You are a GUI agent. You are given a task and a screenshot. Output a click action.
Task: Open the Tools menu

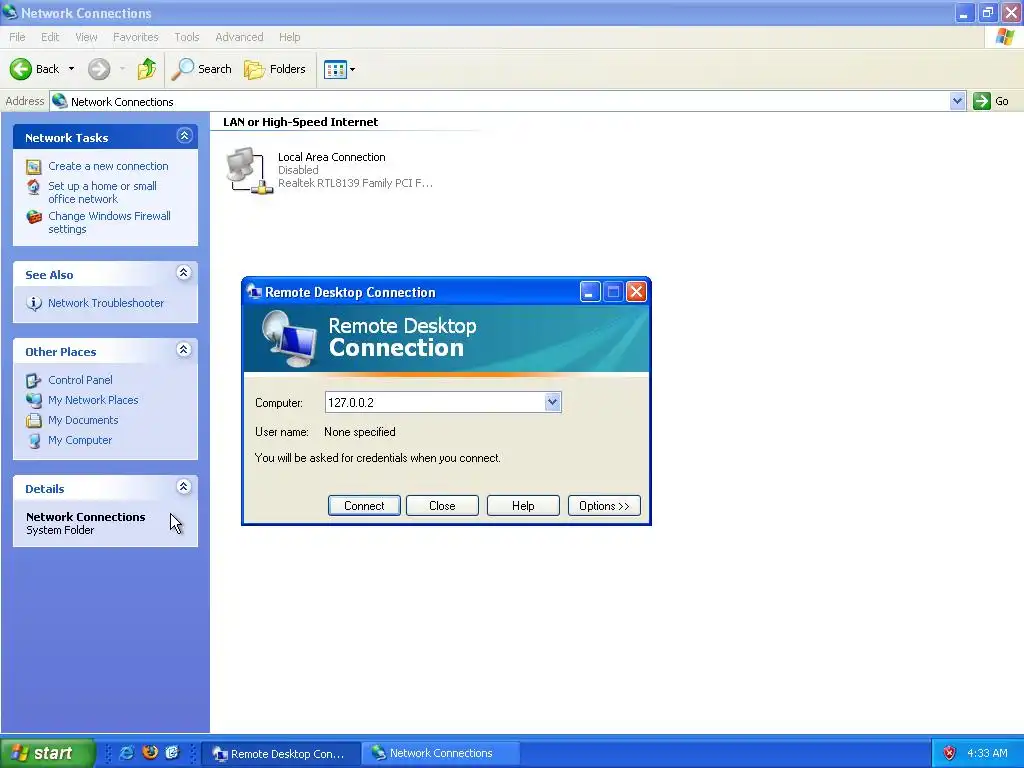187,37
